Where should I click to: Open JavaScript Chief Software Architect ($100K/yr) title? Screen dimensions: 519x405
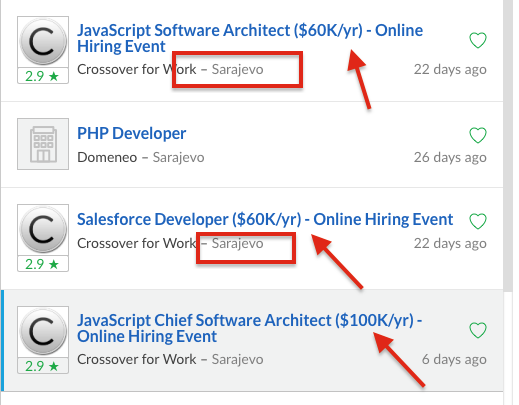pos(250,328)
